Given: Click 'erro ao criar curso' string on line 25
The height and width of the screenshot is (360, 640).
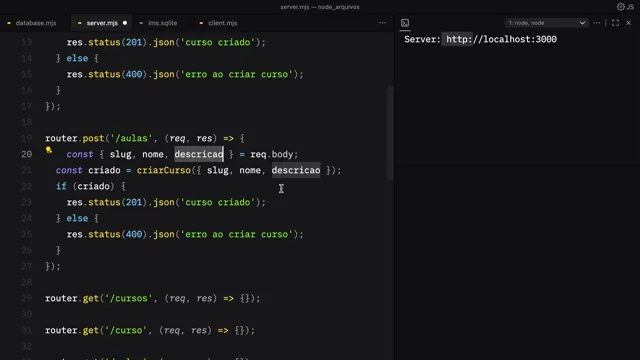Looking at the screenshot, I should pos(237,234).
